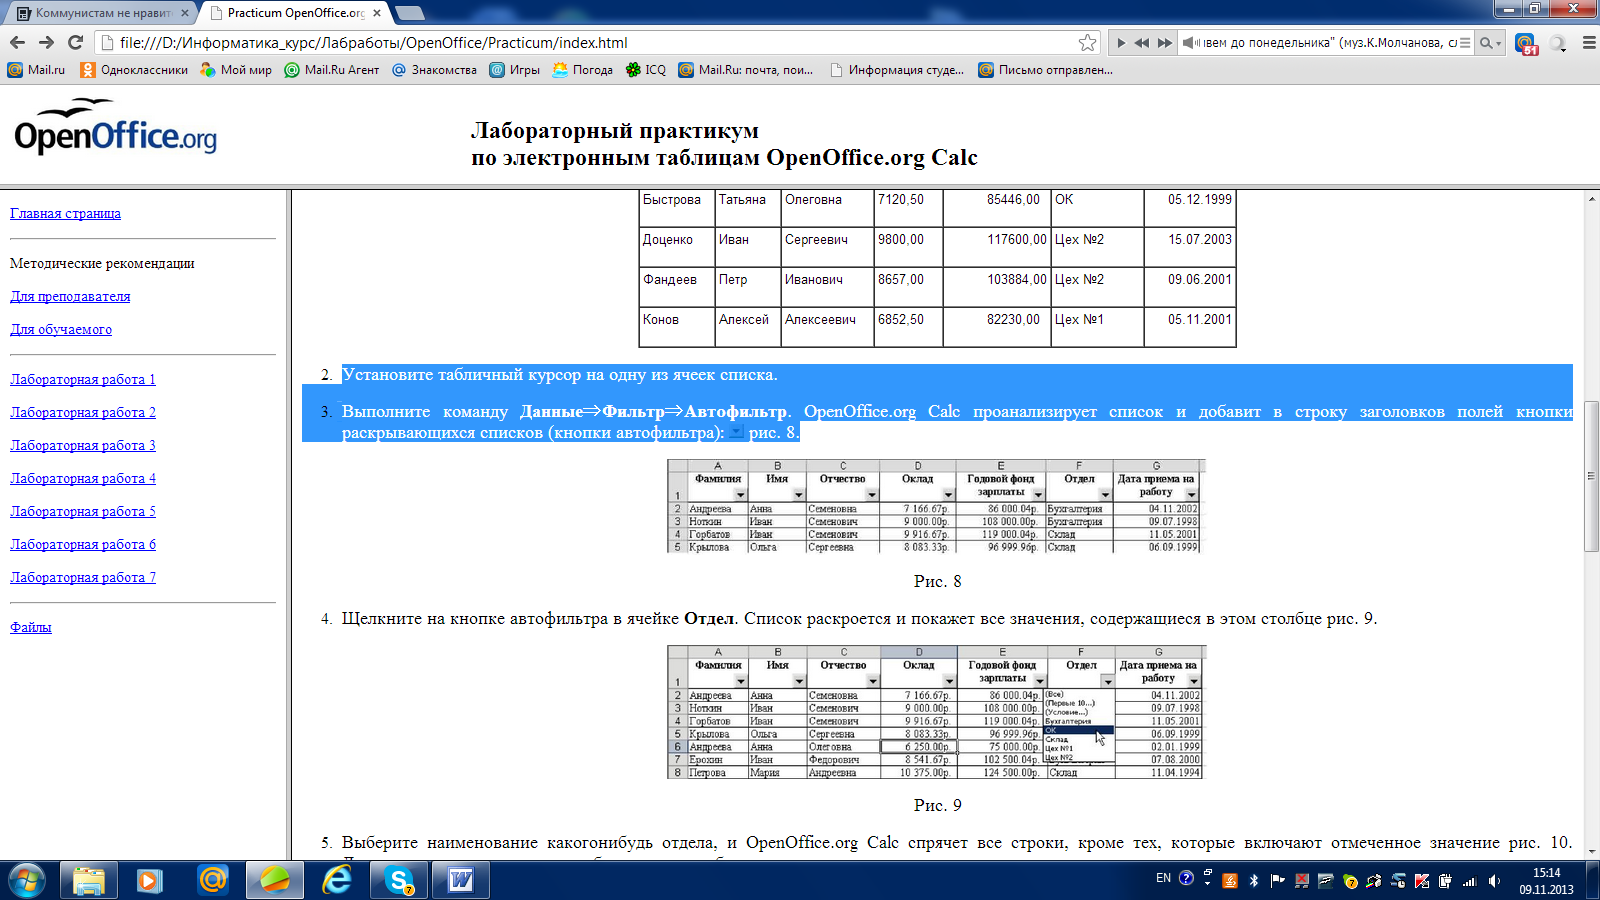Screen dimensions: 1600x900
Task: Click the scroll up arrow of content frame
Action: (x=1591, y=199)
